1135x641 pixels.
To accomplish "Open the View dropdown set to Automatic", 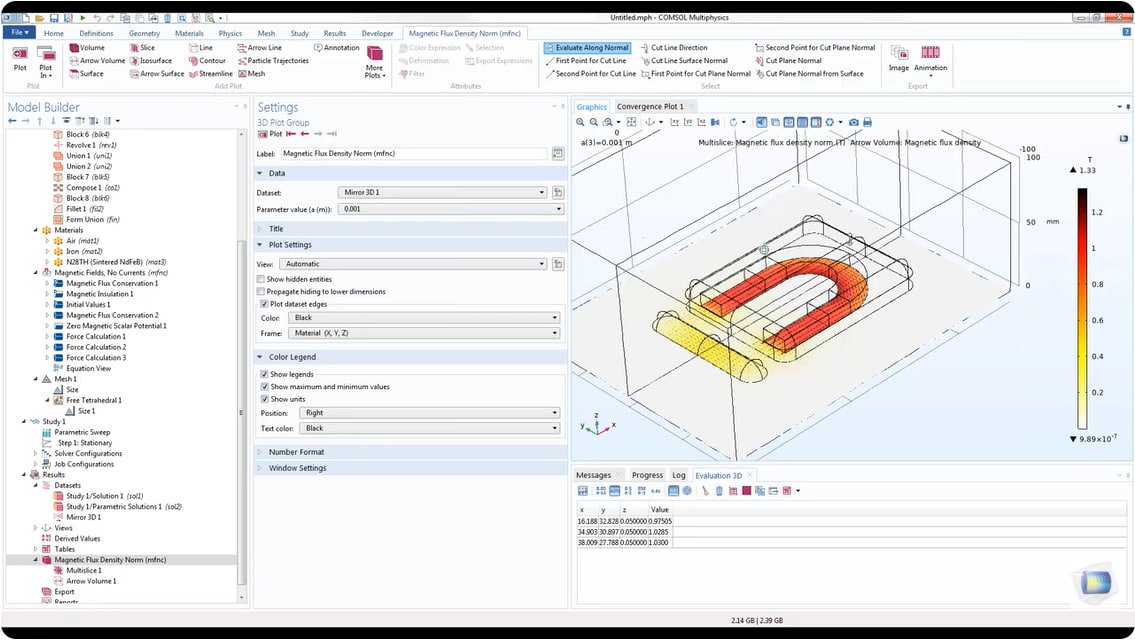I will pos(413,264).
